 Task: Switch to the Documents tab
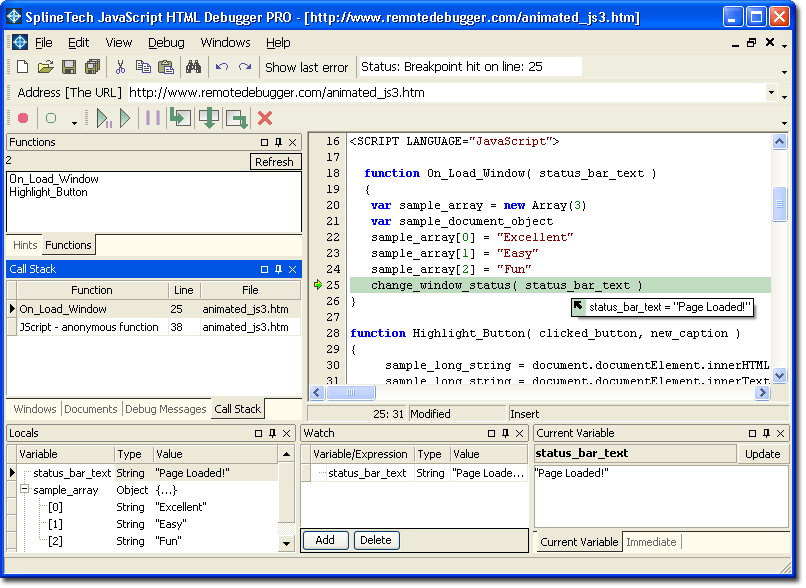(x=90, y=409)
